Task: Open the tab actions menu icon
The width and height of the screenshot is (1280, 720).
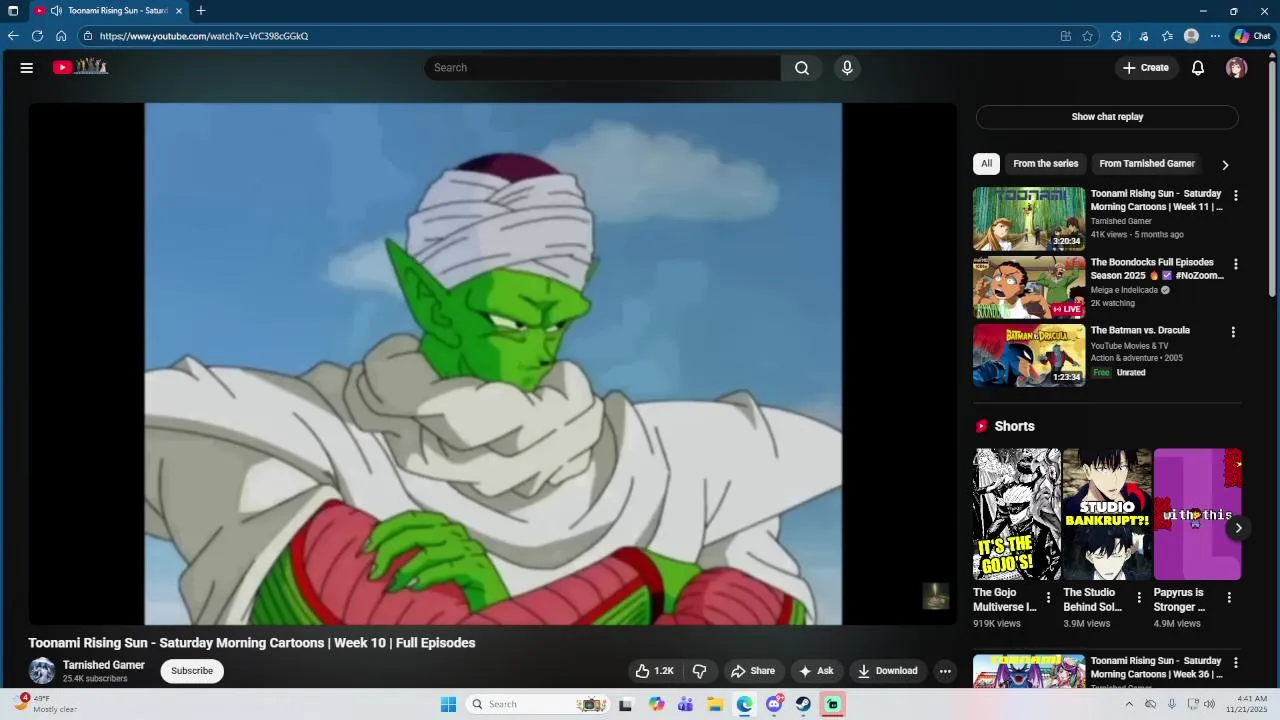Action: 13,11
